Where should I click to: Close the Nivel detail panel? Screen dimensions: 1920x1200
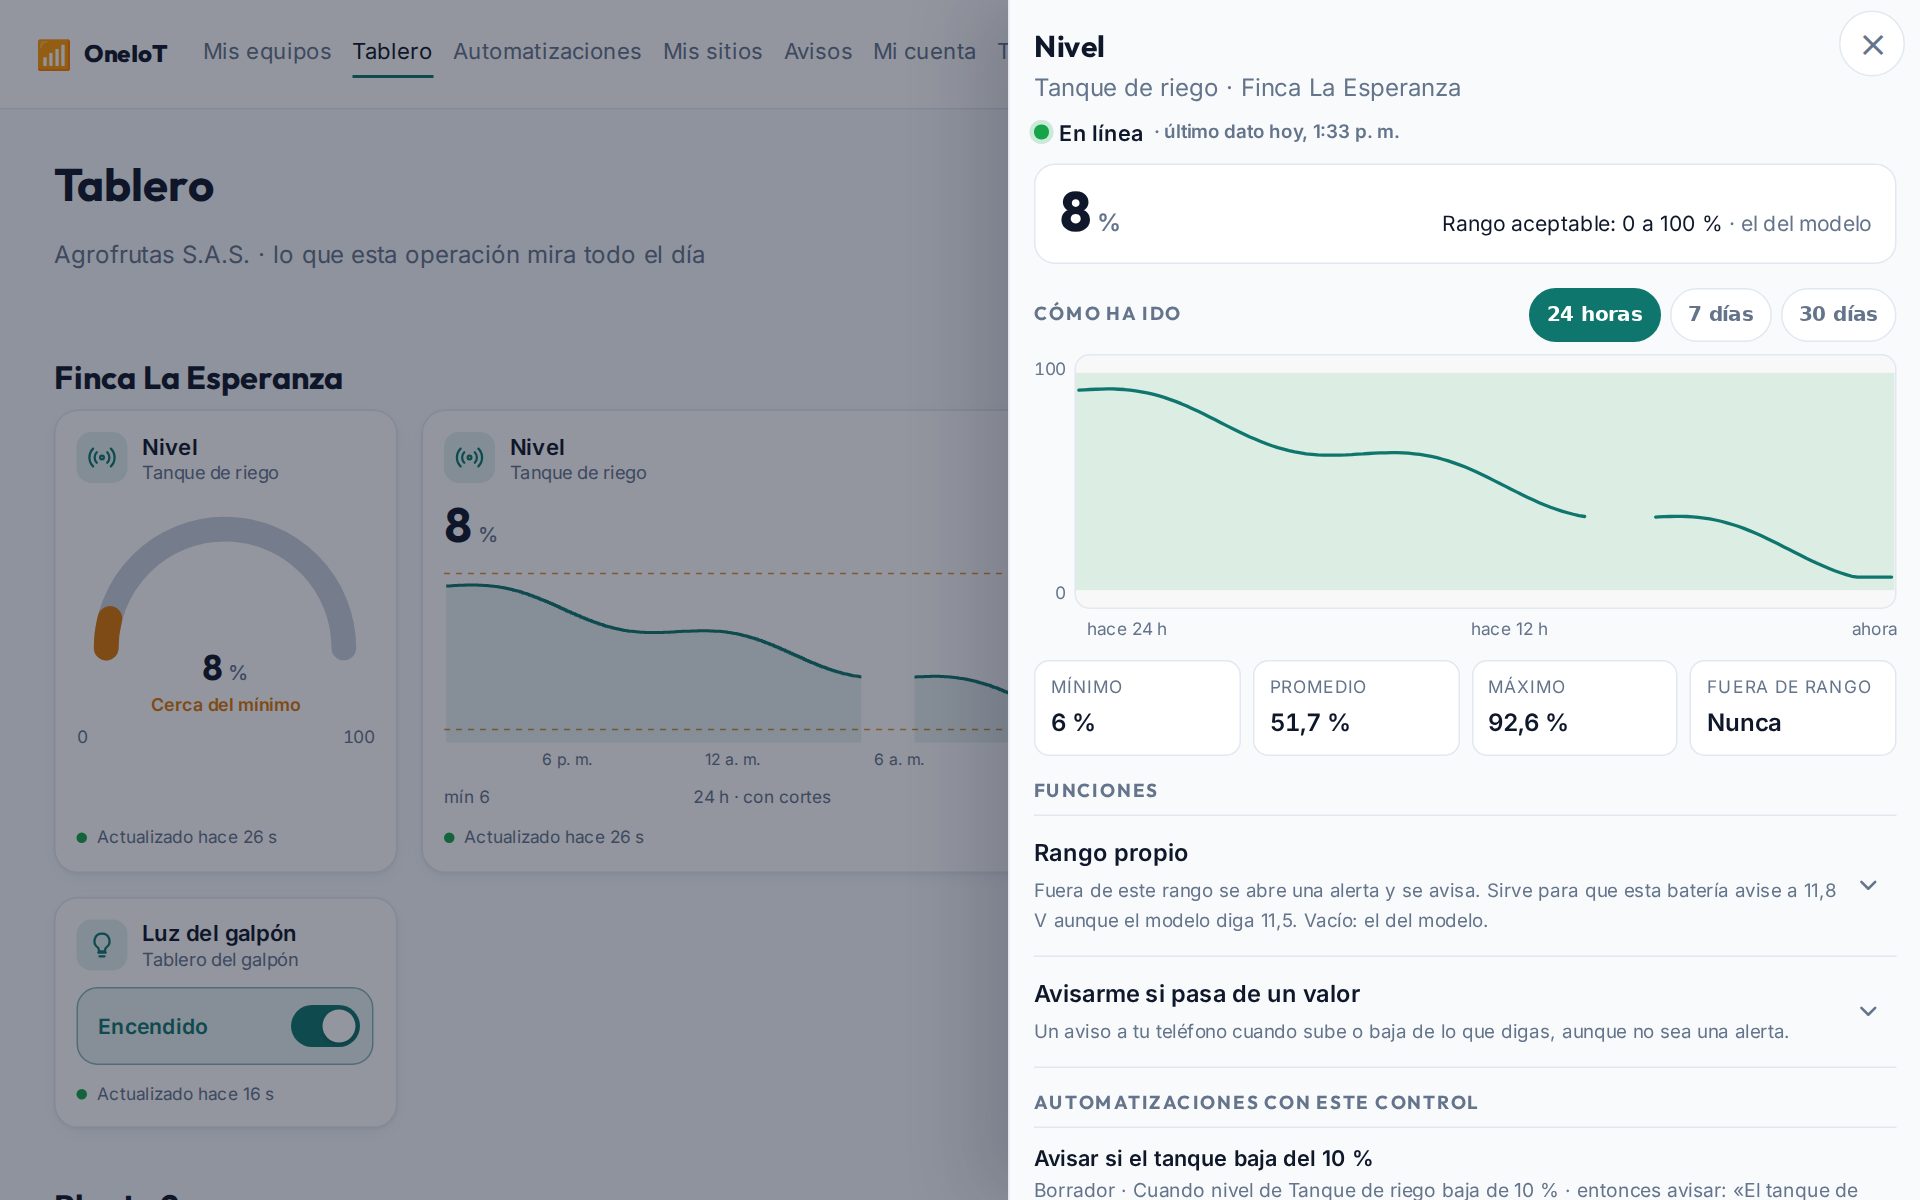[1872, 45]
